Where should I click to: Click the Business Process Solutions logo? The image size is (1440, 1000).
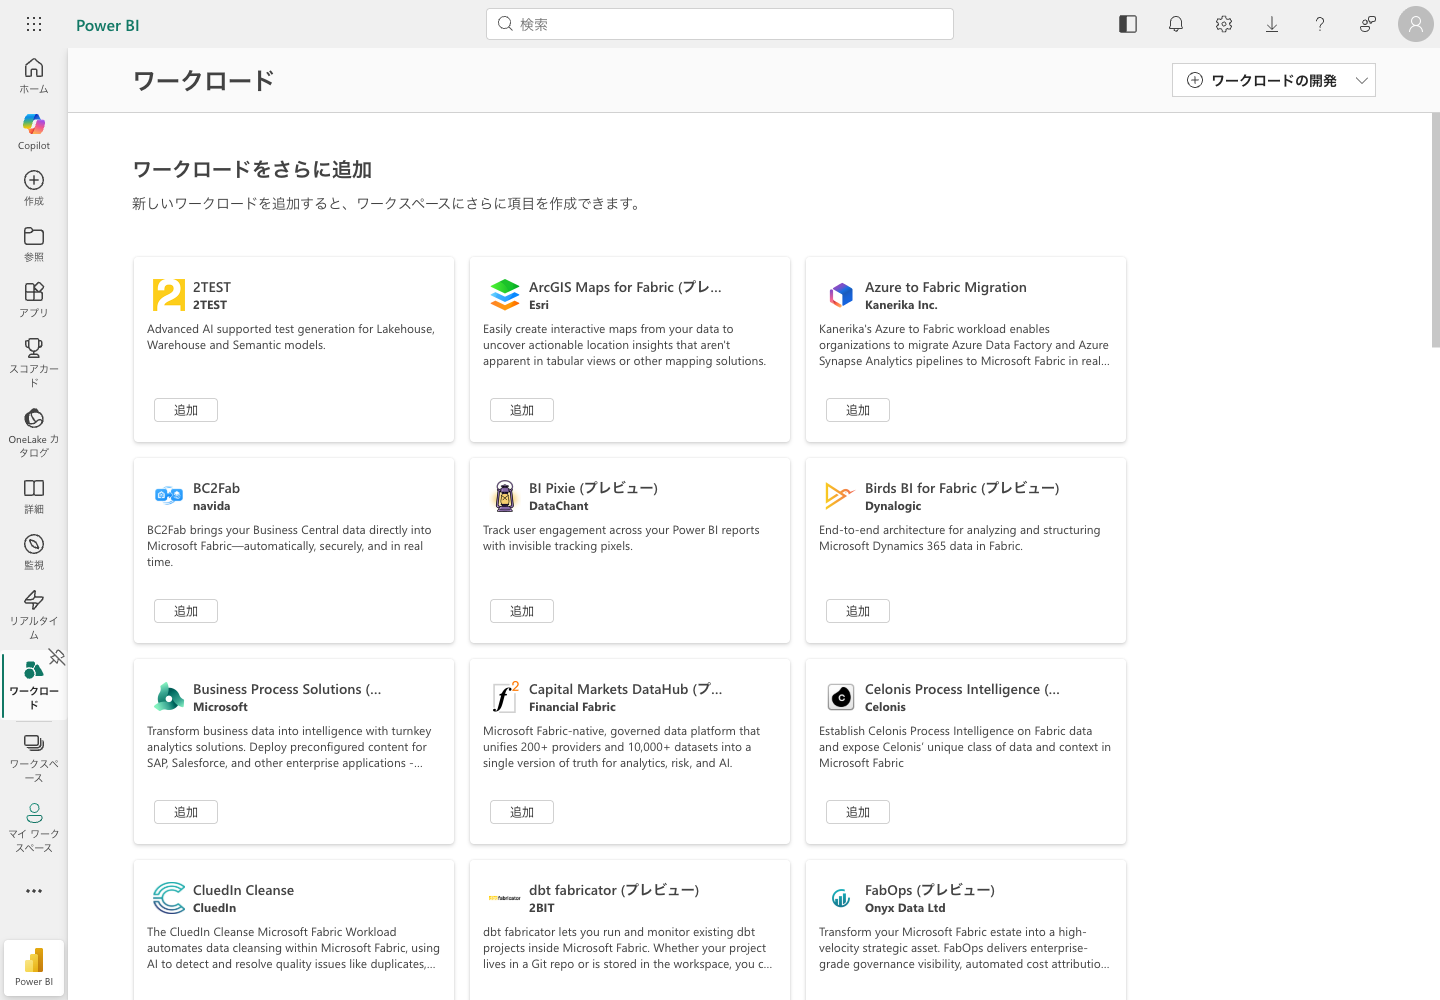[x=169, y=697]
